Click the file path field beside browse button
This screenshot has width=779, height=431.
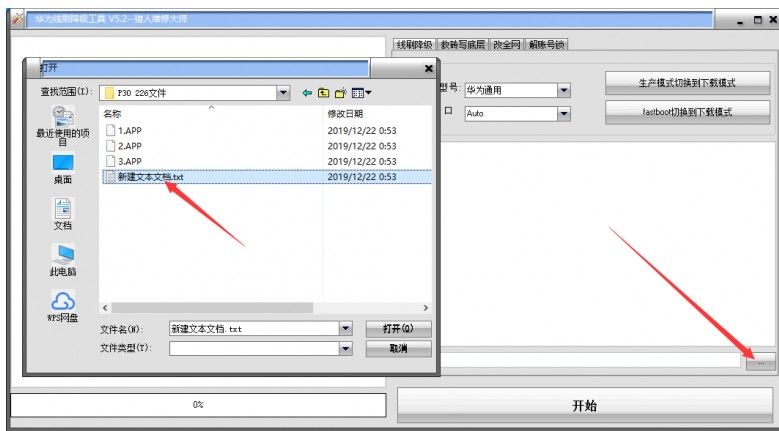click(x=589, y=361)
